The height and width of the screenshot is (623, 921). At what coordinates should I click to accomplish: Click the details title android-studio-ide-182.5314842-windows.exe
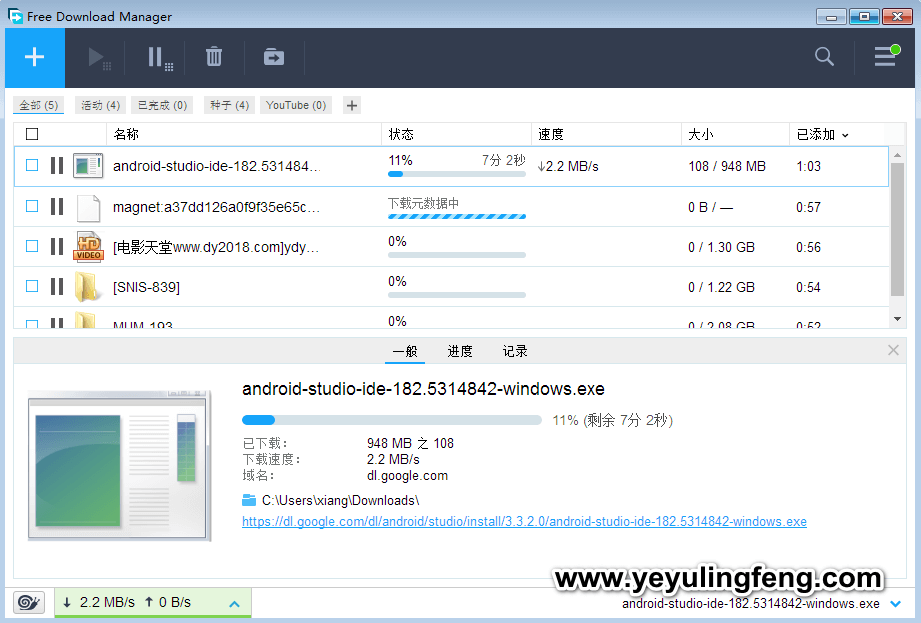423,389
